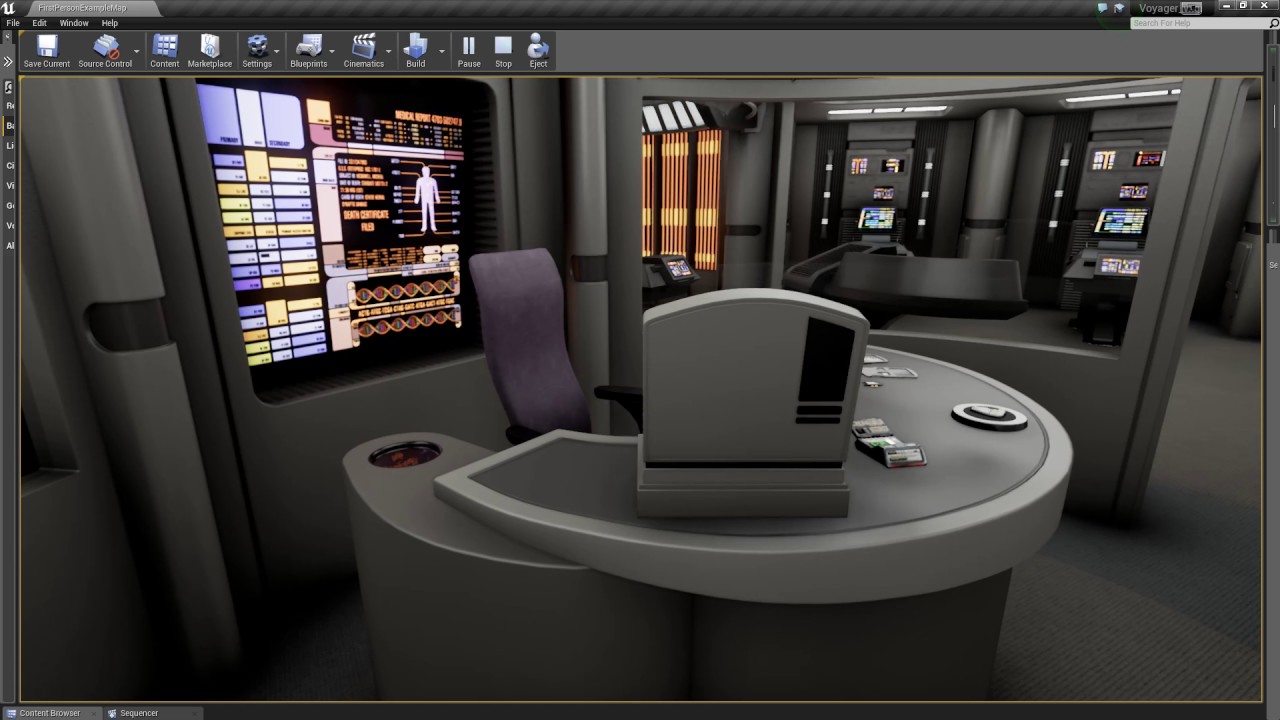Click the Modes panel search icon

[10, 88]
